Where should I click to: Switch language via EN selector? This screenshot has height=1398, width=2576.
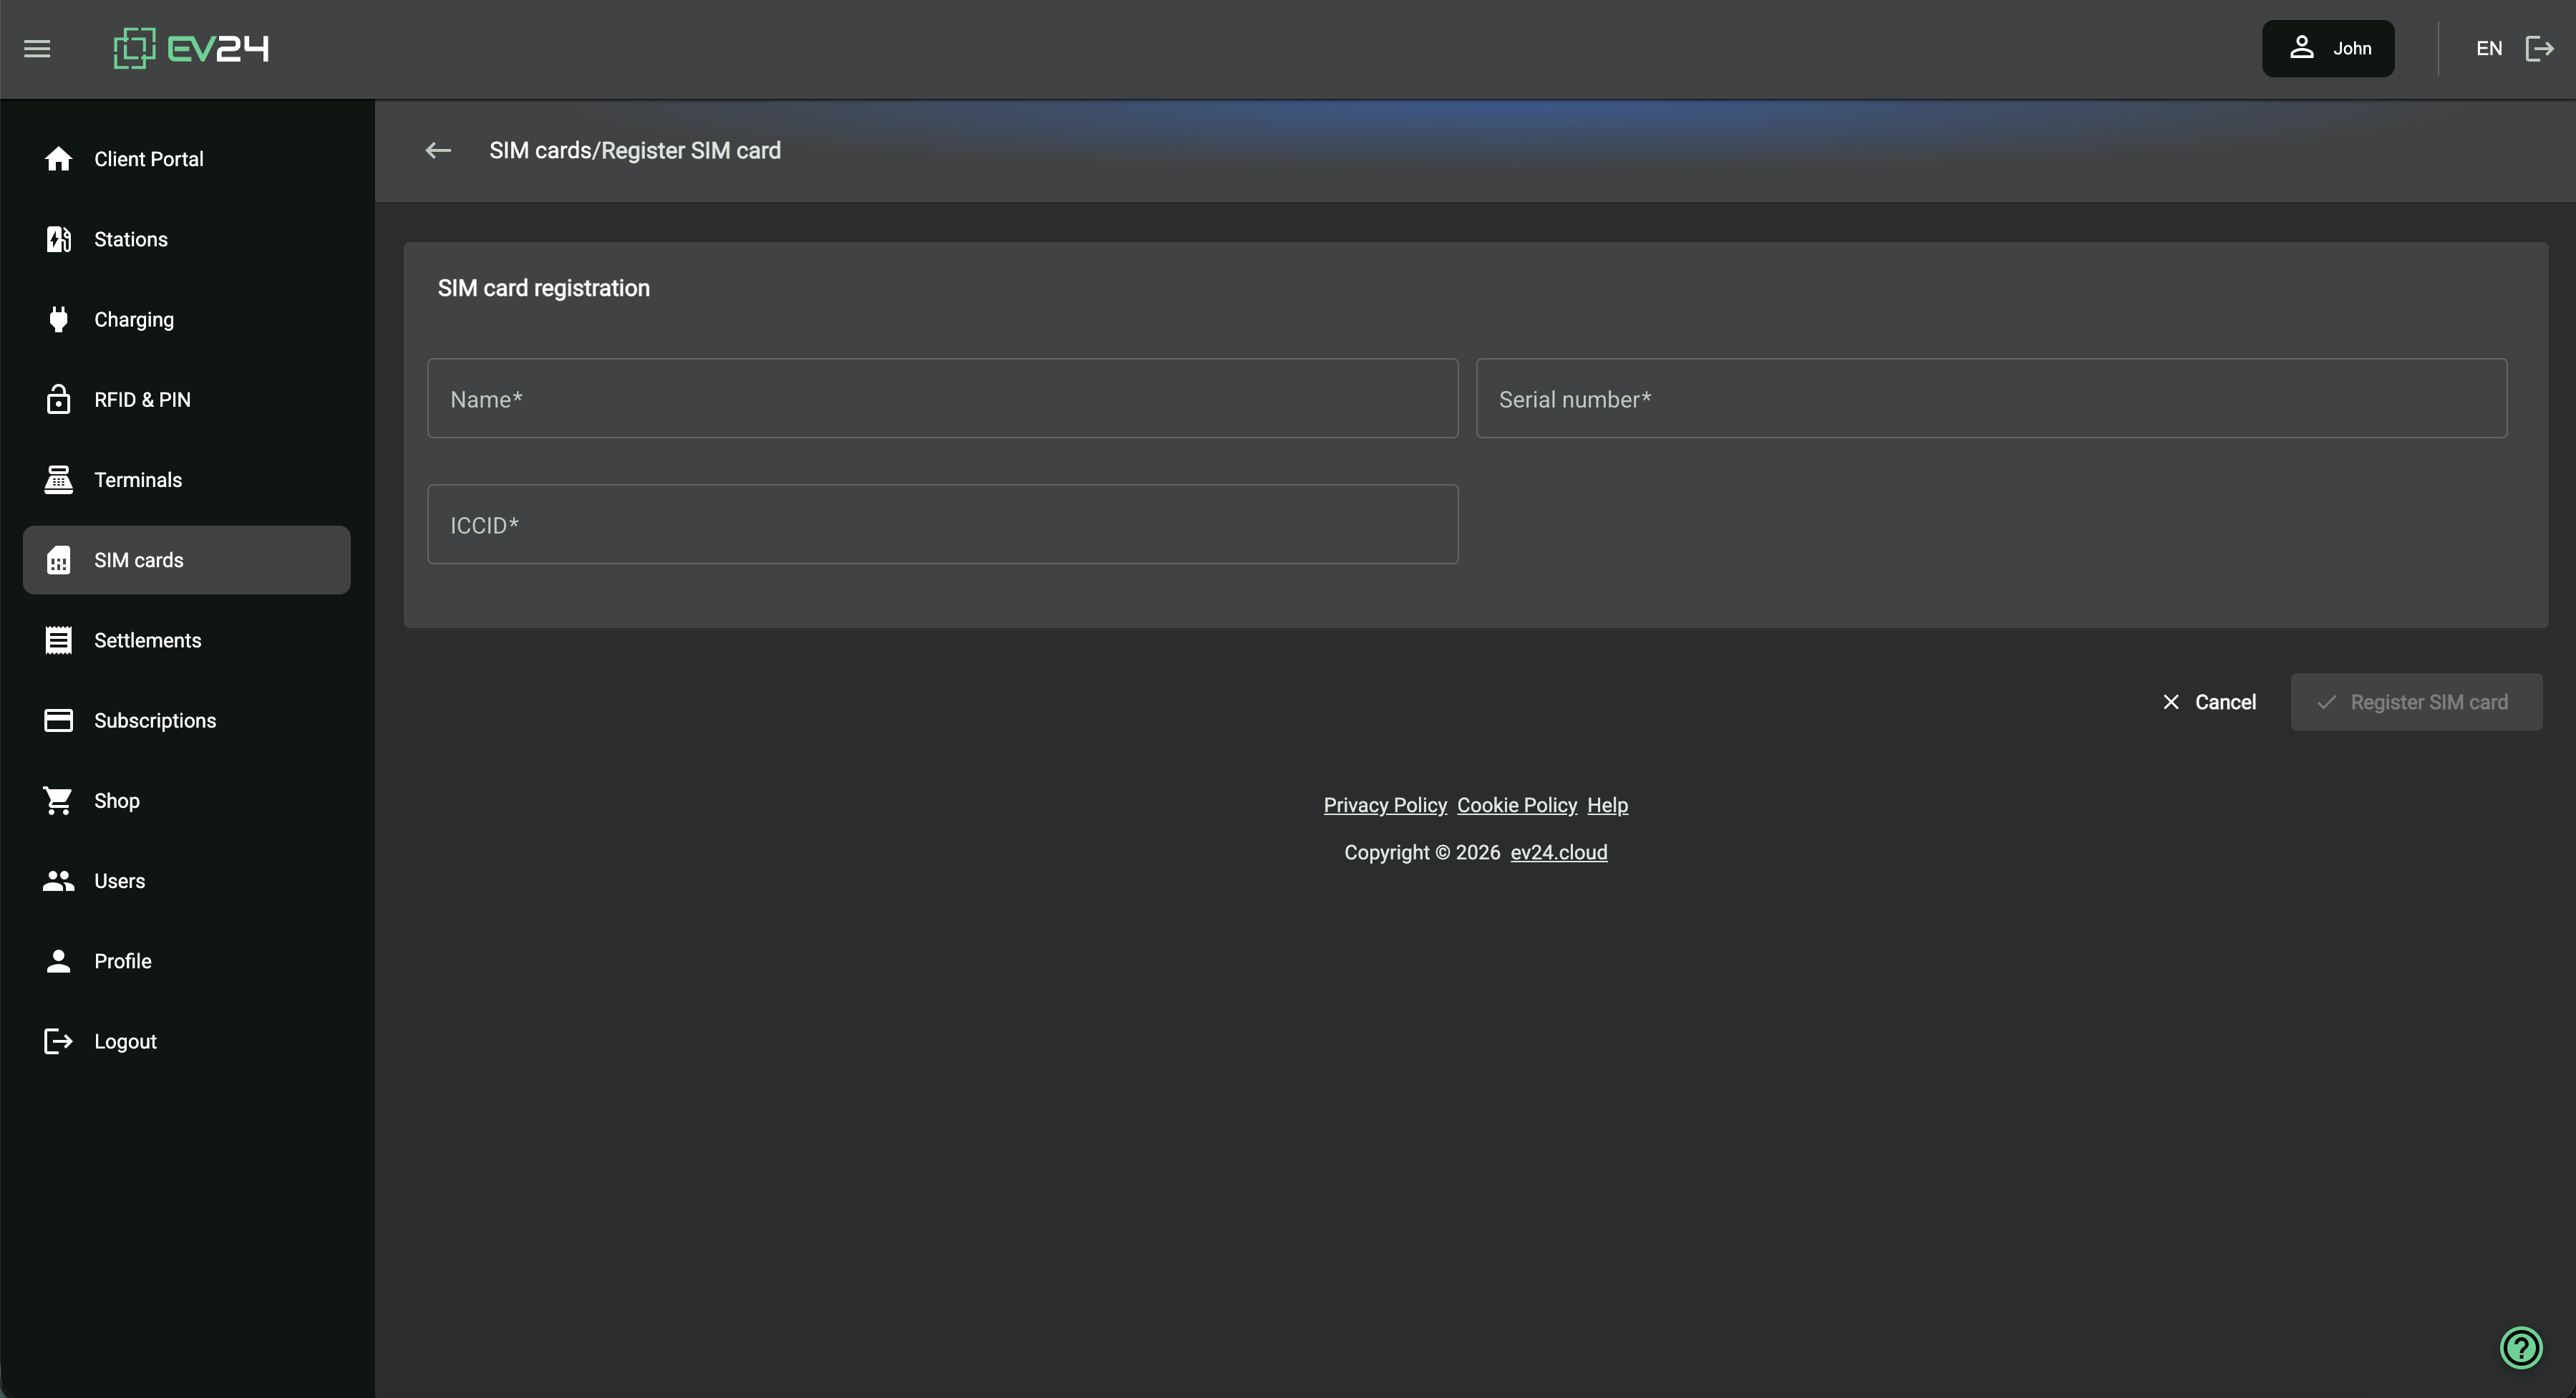2488,48
